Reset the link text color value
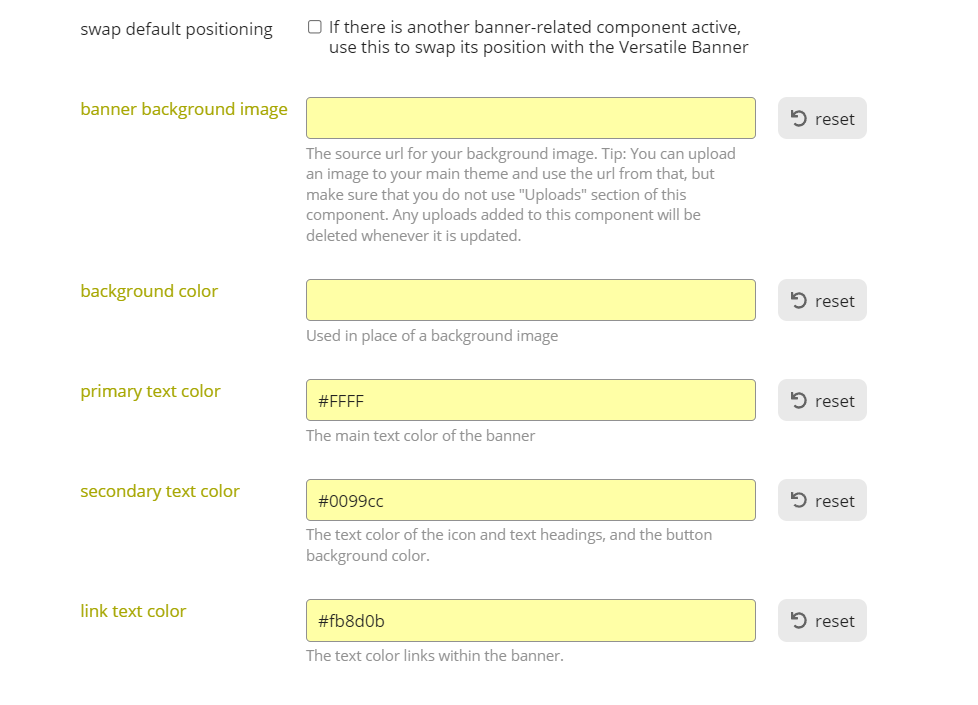The image size is (978, 705). 822,621
